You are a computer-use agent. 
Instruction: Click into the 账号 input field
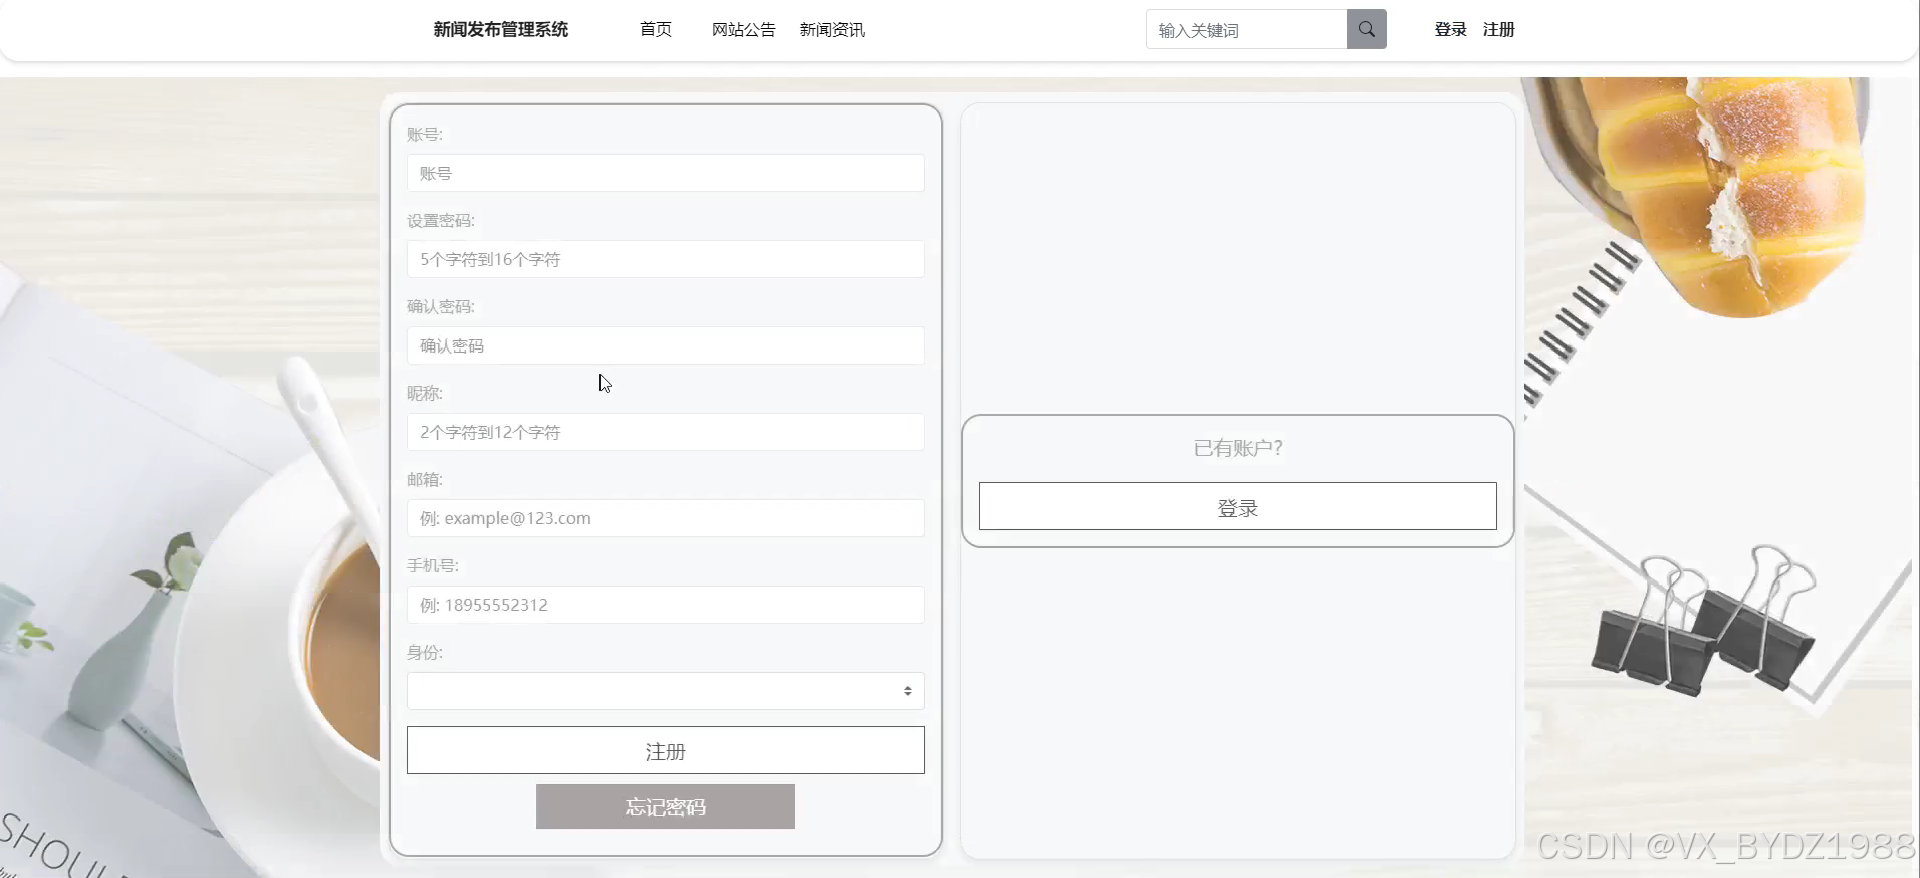click(665, 173)
